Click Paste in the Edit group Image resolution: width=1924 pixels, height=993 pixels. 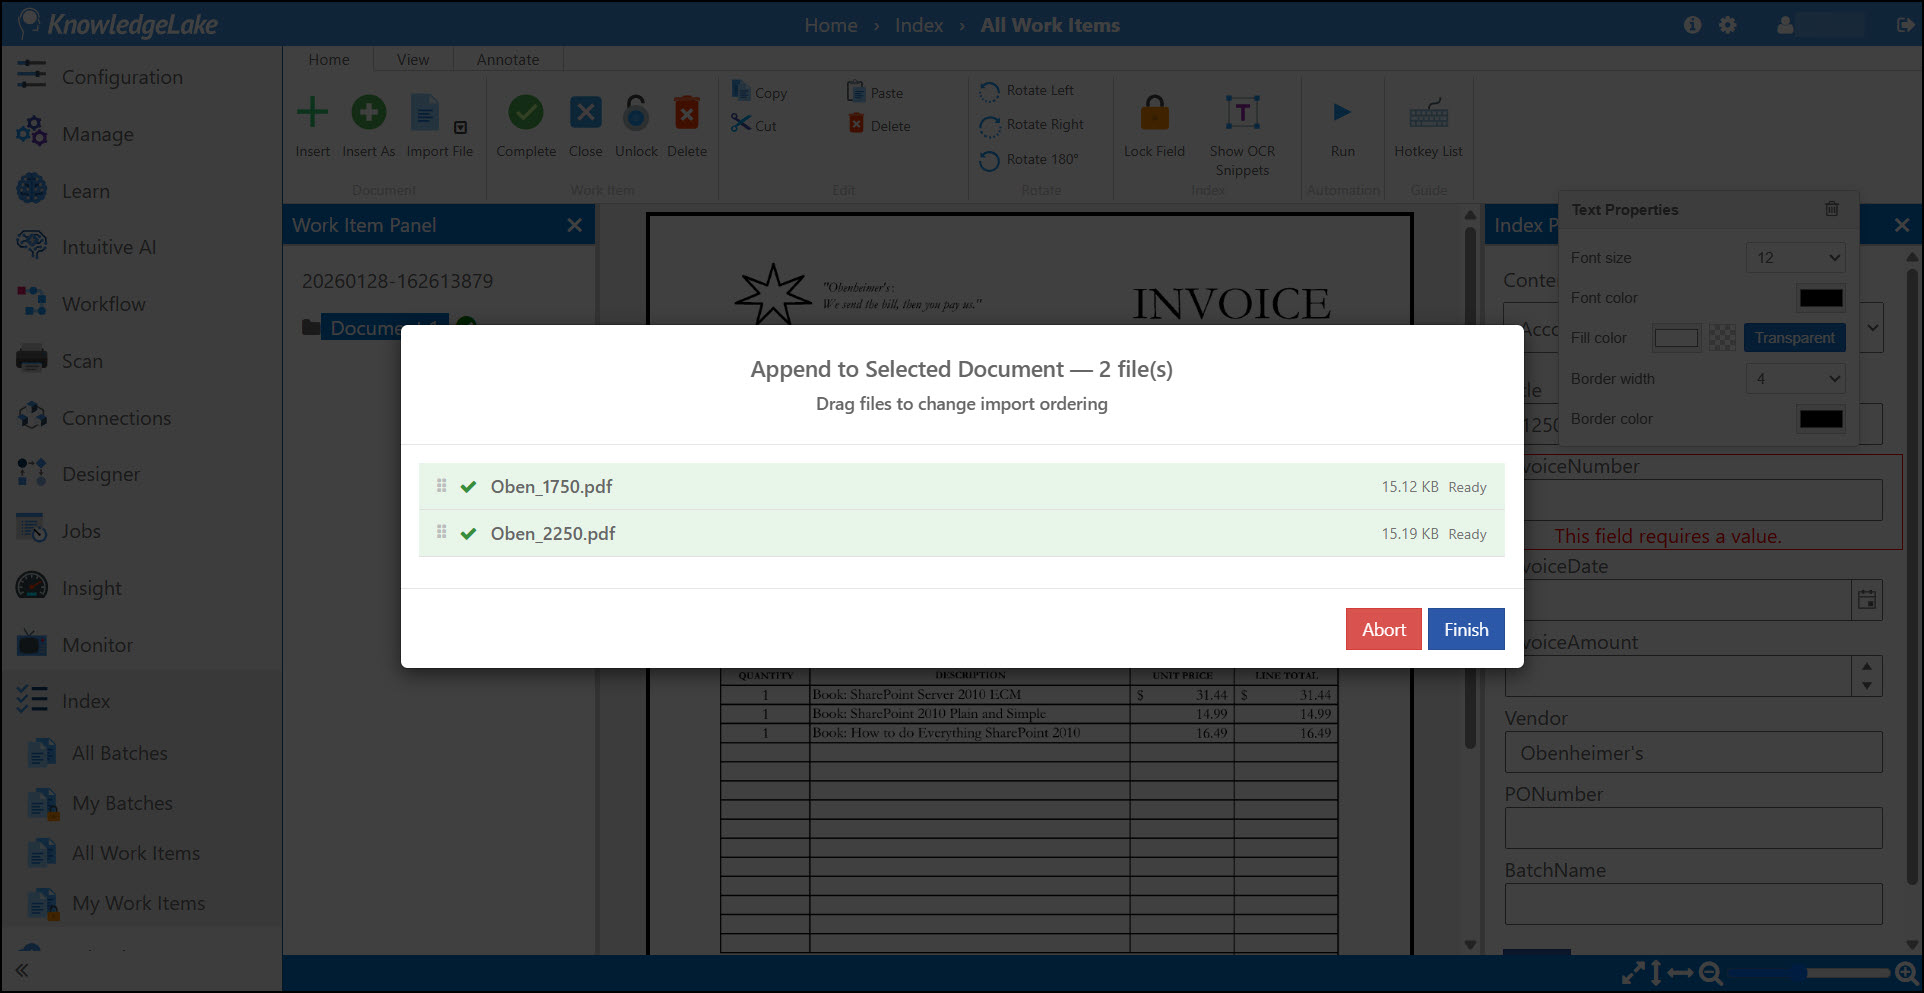tap(875, 92)
